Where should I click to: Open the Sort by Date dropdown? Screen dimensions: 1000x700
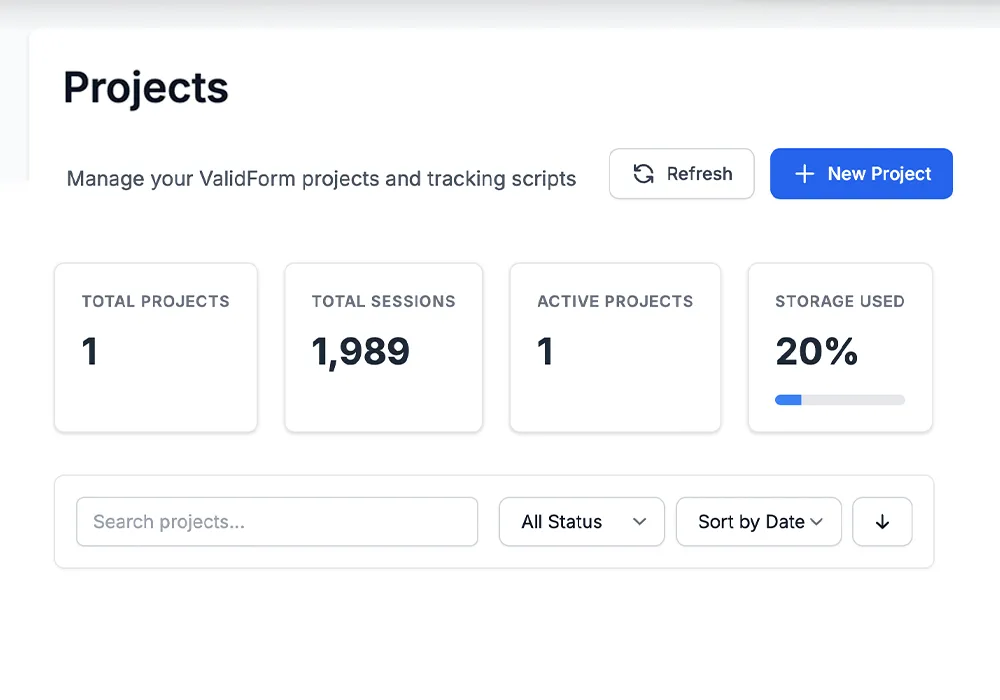[x=759, y=521]
